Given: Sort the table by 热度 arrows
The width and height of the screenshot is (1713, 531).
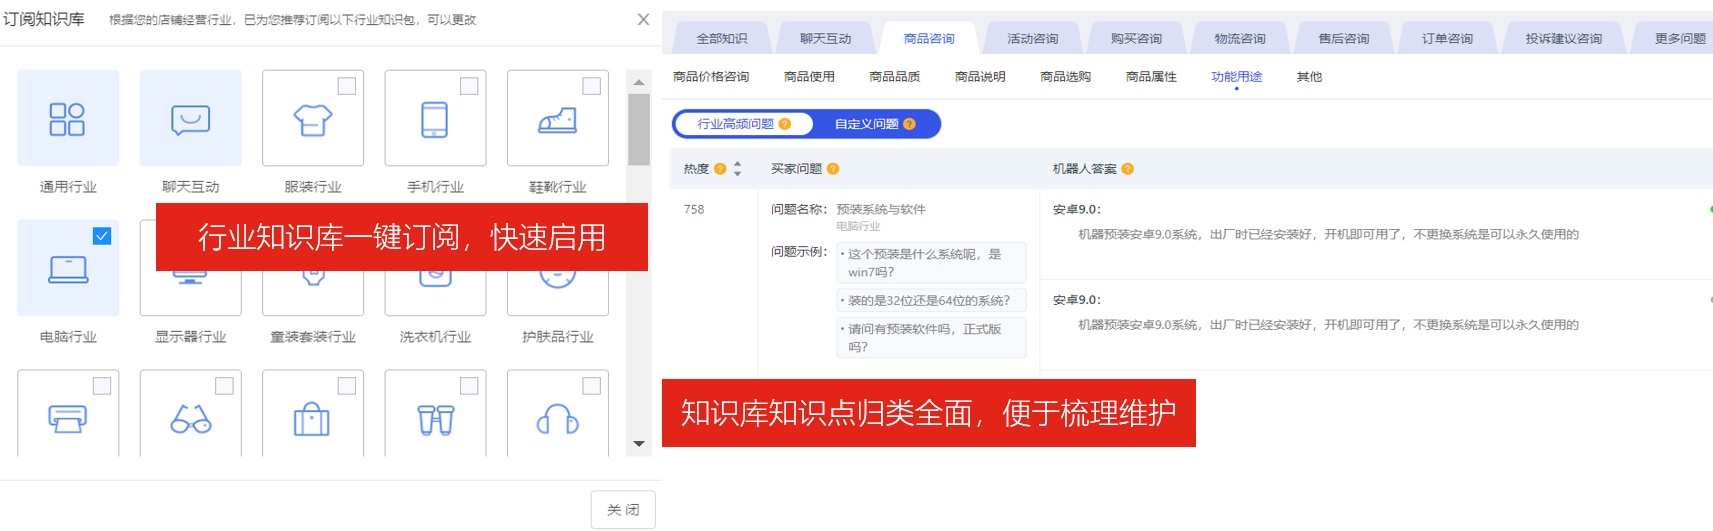Looking at the screenshot, I should [x=738, y=169].
